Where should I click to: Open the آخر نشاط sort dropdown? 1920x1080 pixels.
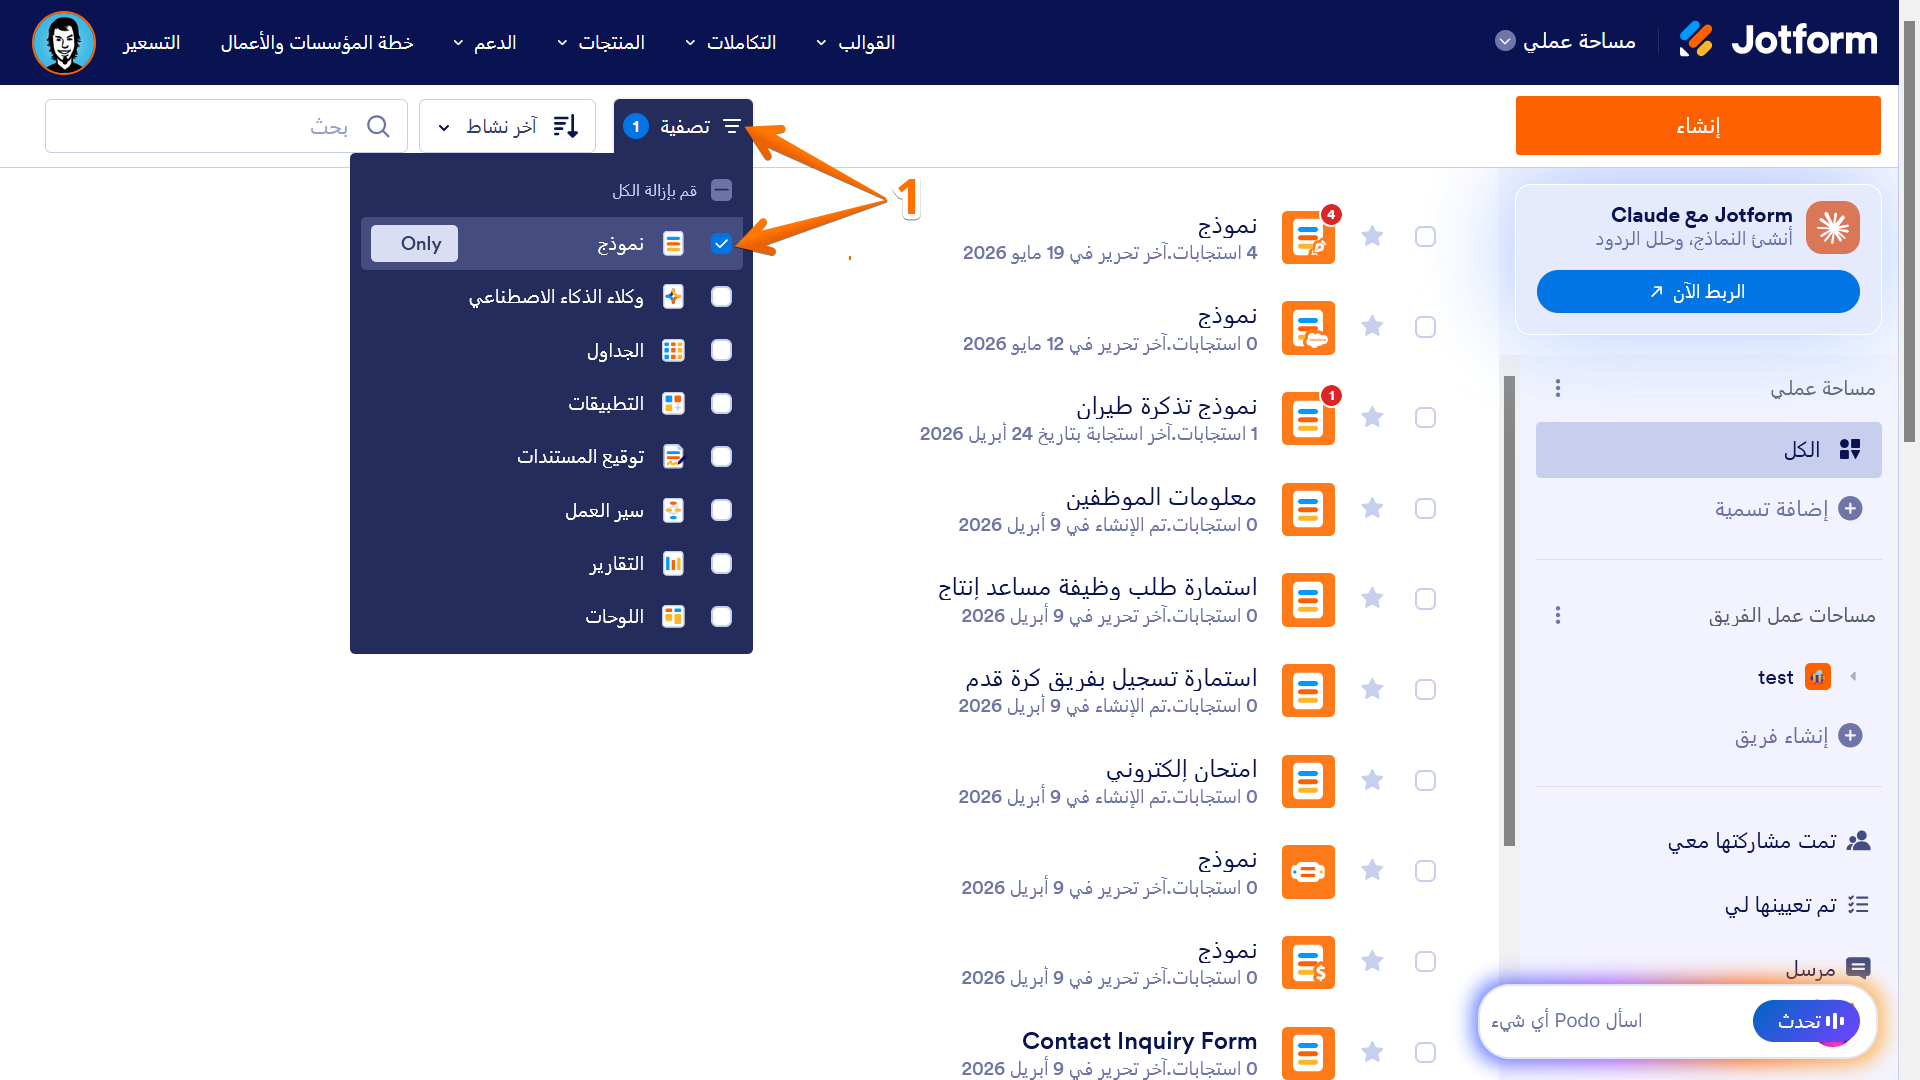tap(507, 126)
